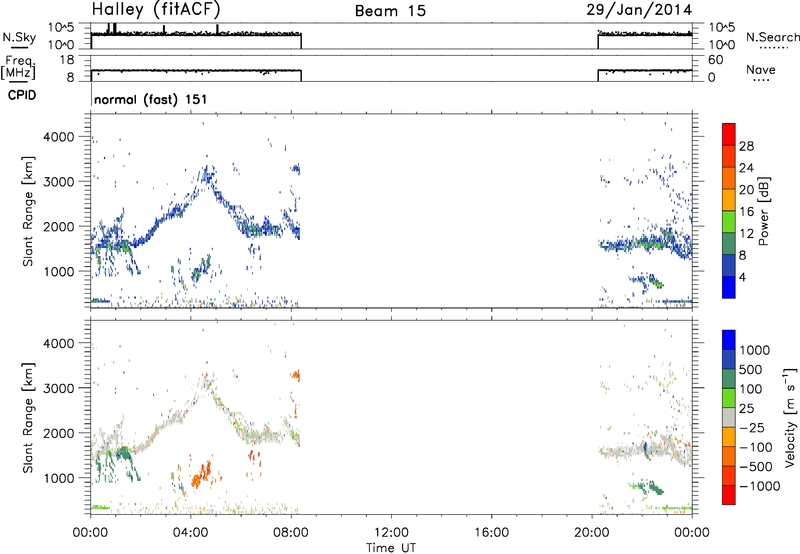
Task: Click the Slant Range label of the velocity panel
Action: coord(28,417)
